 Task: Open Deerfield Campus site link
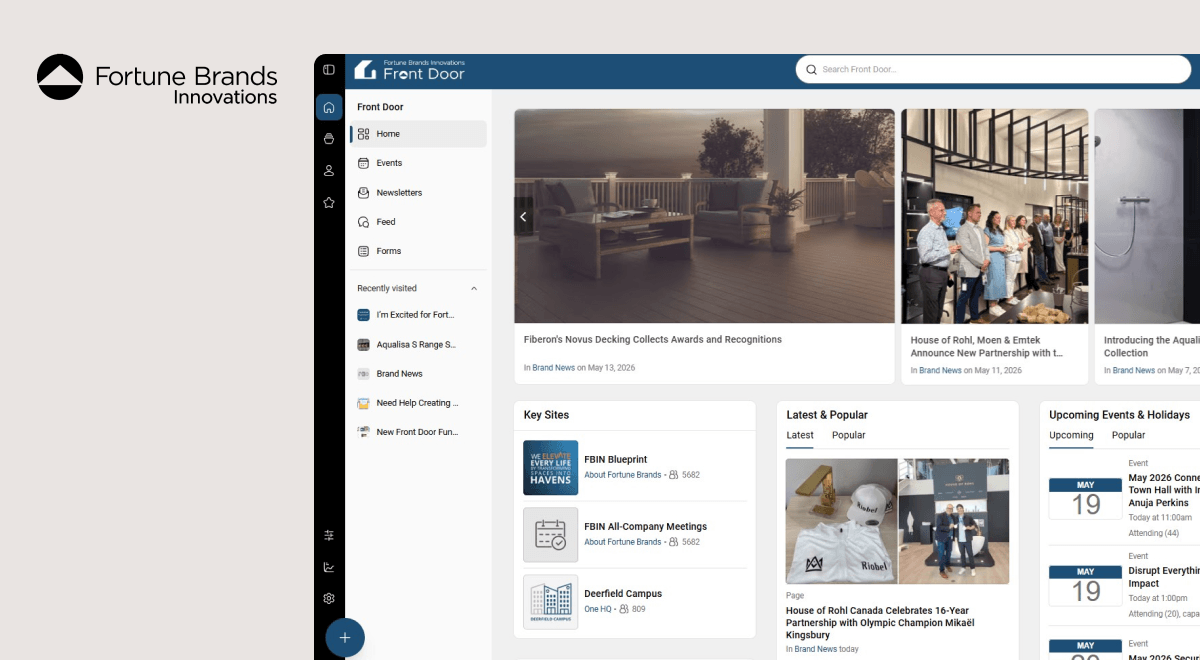(623, 594)
